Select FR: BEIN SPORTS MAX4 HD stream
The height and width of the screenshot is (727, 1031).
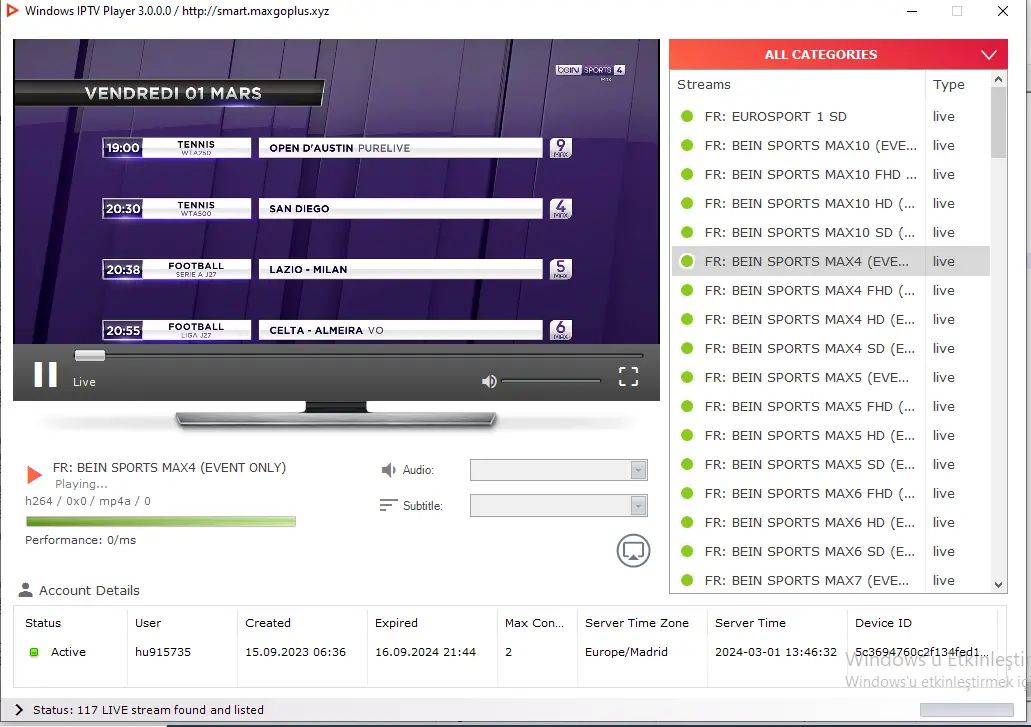tap(830, 319)
